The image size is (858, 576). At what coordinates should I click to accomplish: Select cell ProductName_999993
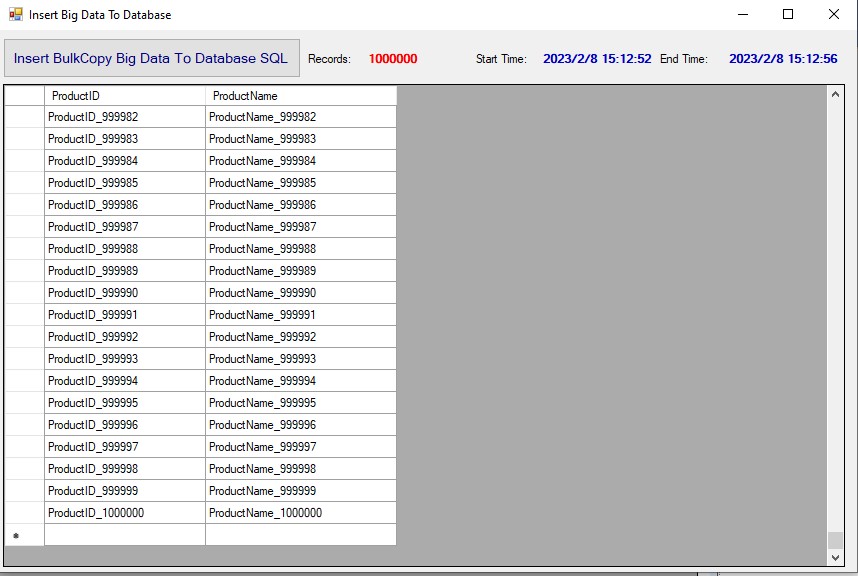click(301, 359)
